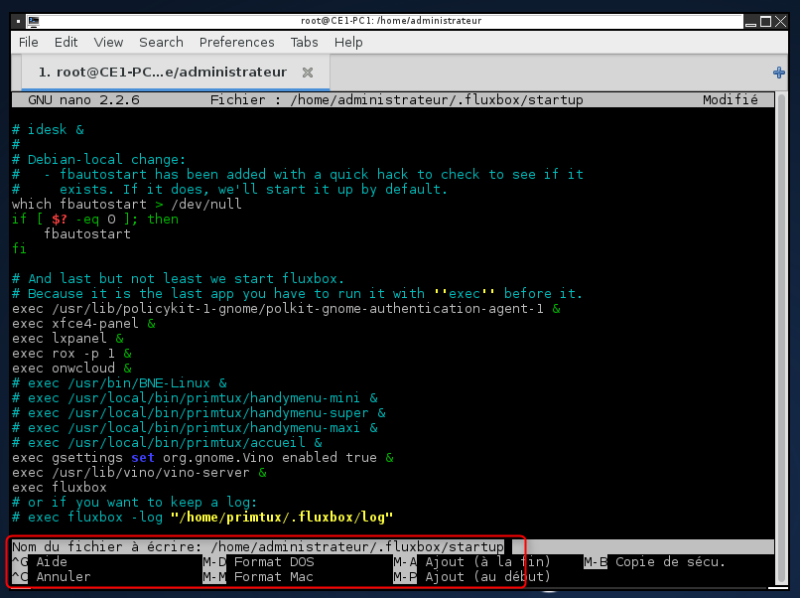Close the terminal tab with the X

coord(307,72)
